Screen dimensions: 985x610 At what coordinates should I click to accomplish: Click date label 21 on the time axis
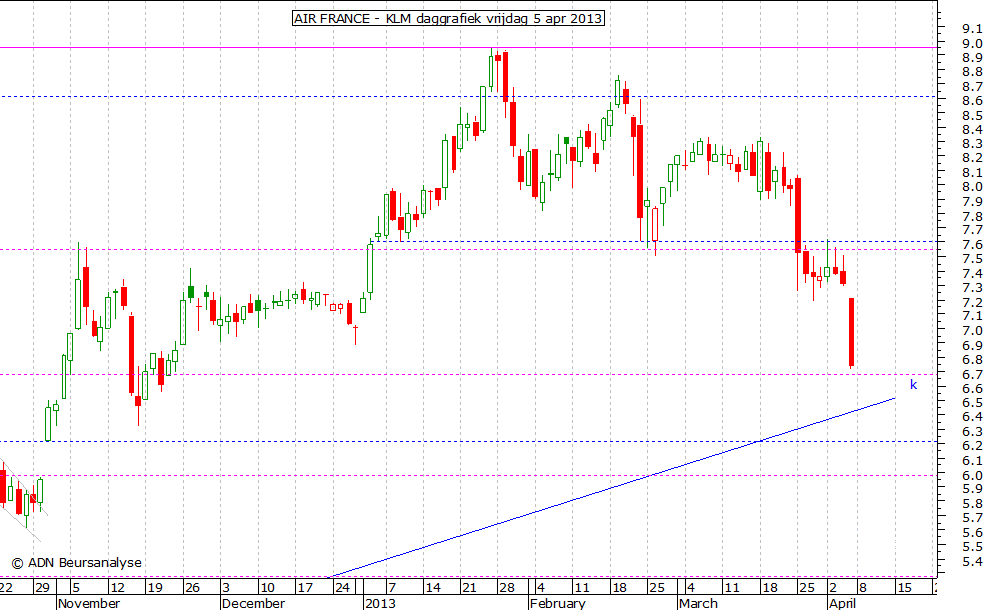469,587
